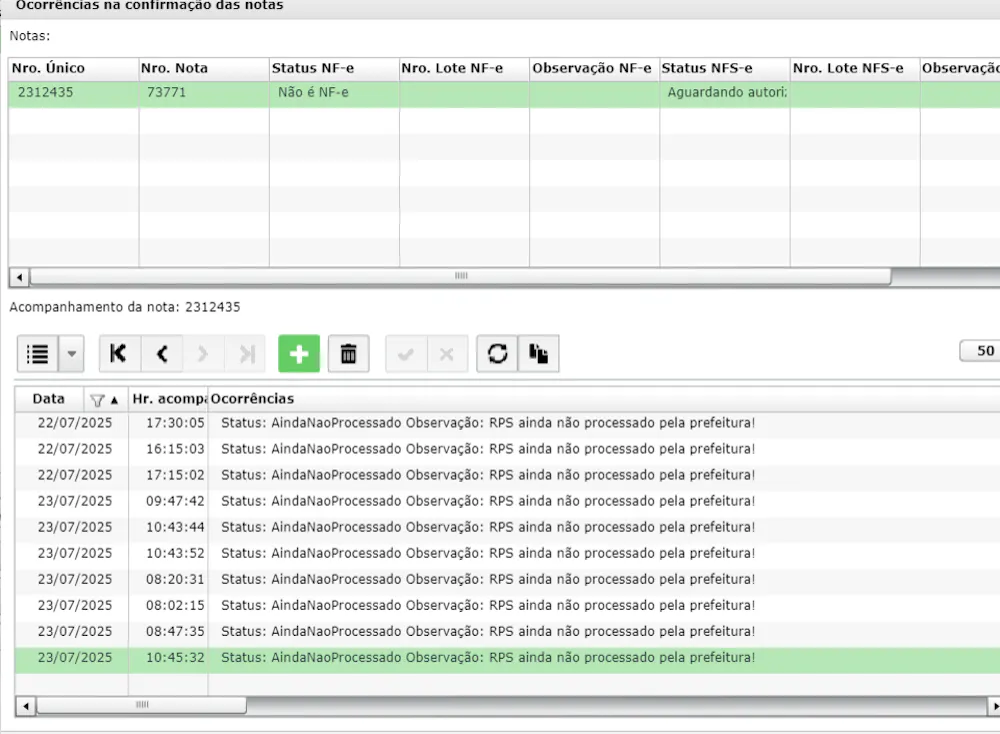Click the grid/list view mode icon
Image resolution: width=1000 pixels, height=734 pixels.
pyautogui.click(x=38, y=353)
